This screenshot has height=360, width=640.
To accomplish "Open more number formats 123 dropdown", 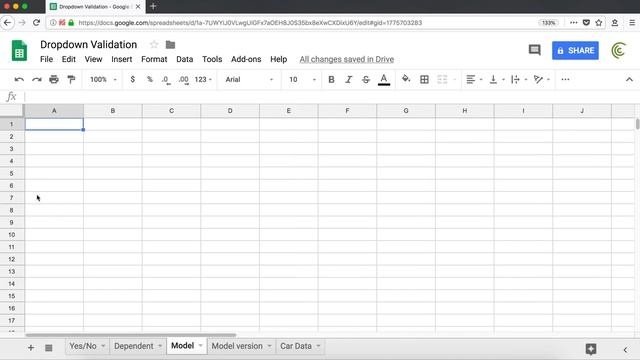I will pos(203,80).
